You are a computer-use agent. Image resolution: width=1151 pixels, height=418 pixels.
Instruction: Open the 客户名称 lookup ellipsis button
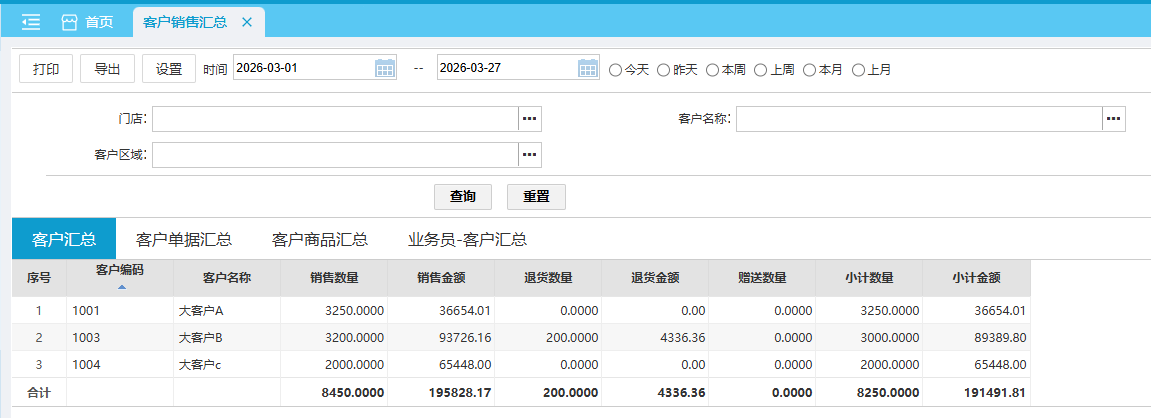click(x=1114, y=119)
